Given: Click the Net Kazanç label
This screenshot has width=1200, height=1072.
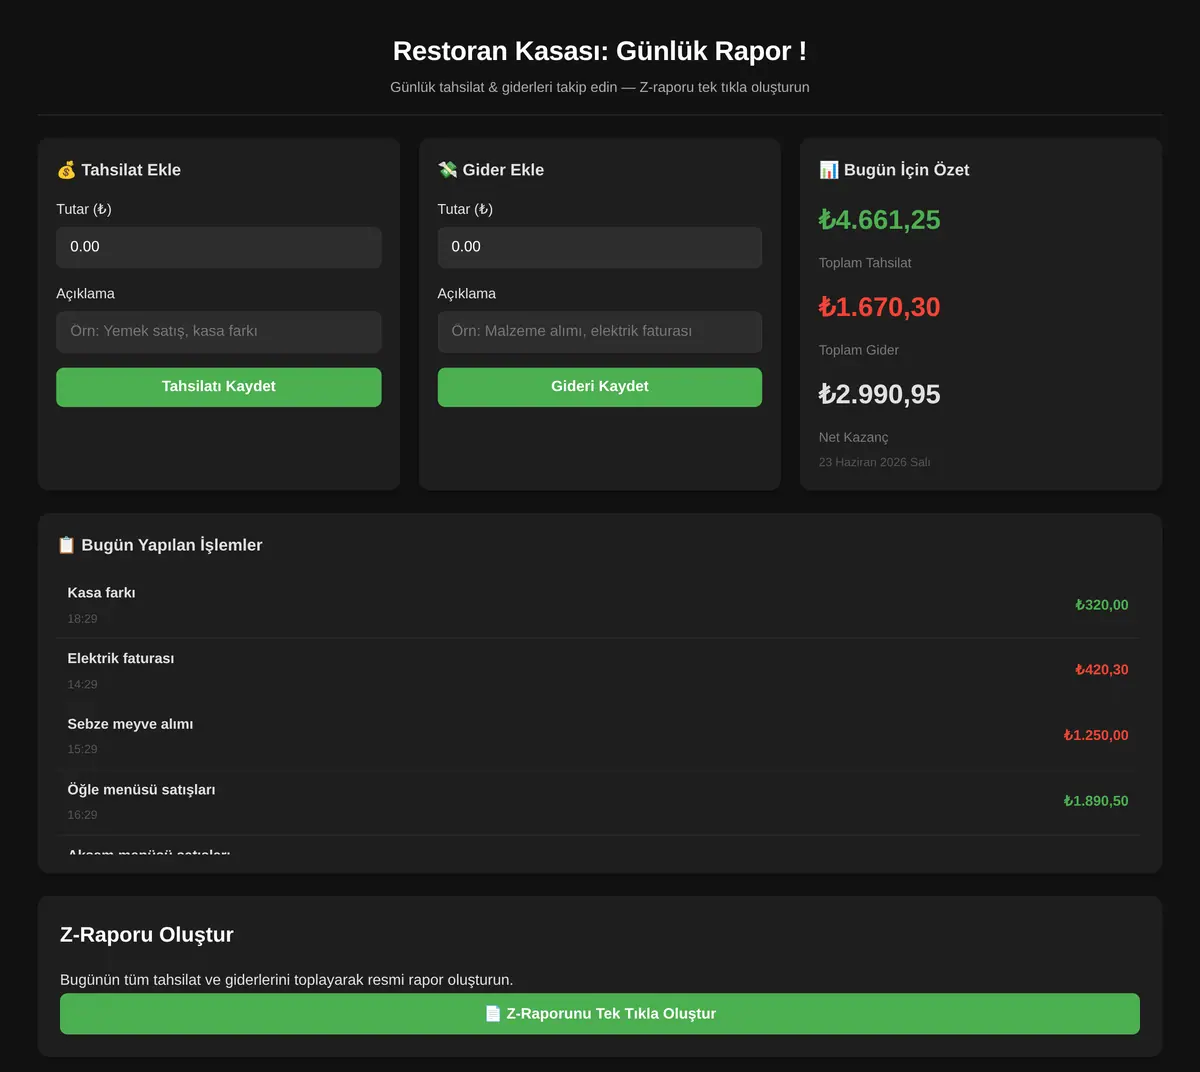Looking at the screenshot, I should 854,437.
